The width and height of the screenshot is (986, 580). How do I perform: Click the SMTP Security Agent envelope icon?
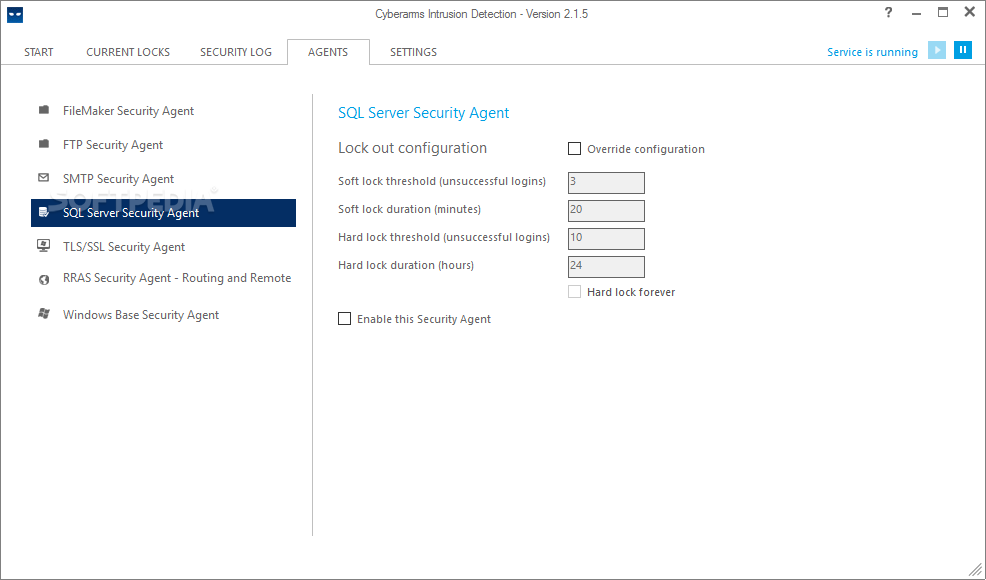[x=43, y=177]
